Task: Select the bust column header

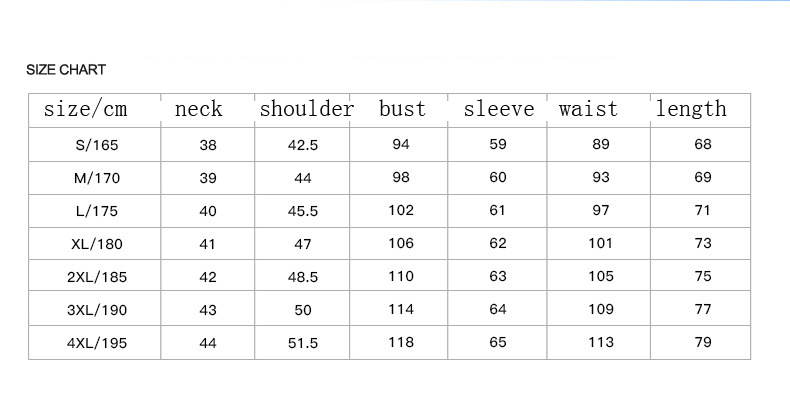Action: coord(402,109)
